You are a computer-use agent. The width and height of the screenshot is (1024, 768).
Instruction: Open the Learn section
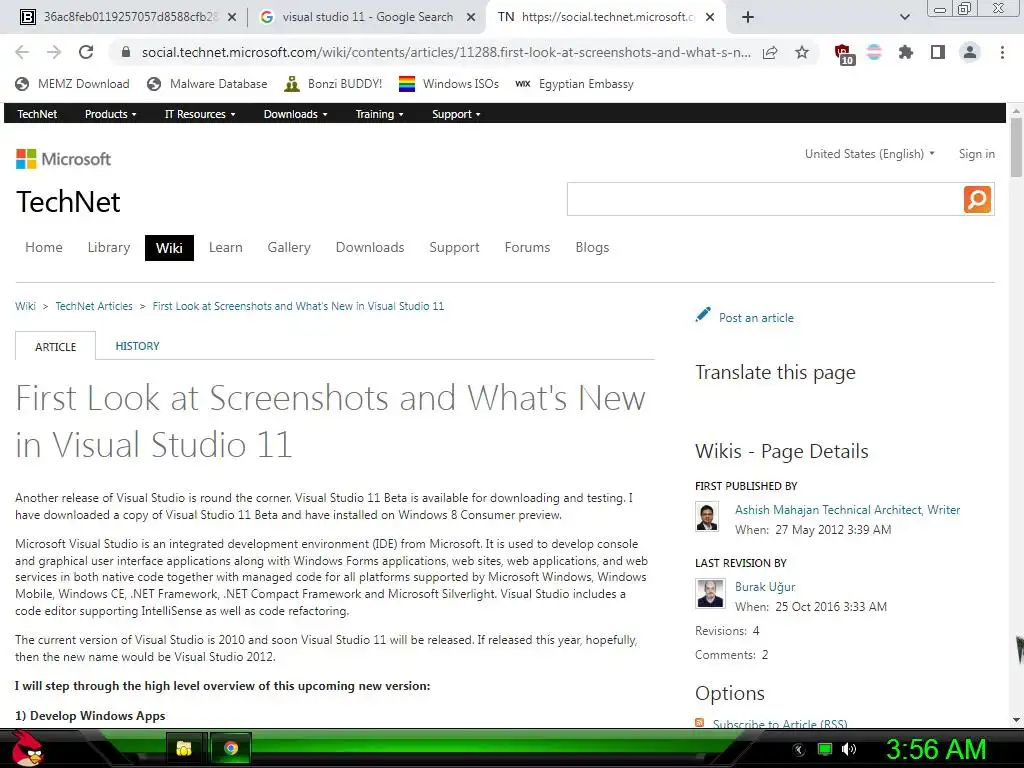point(225,247)
